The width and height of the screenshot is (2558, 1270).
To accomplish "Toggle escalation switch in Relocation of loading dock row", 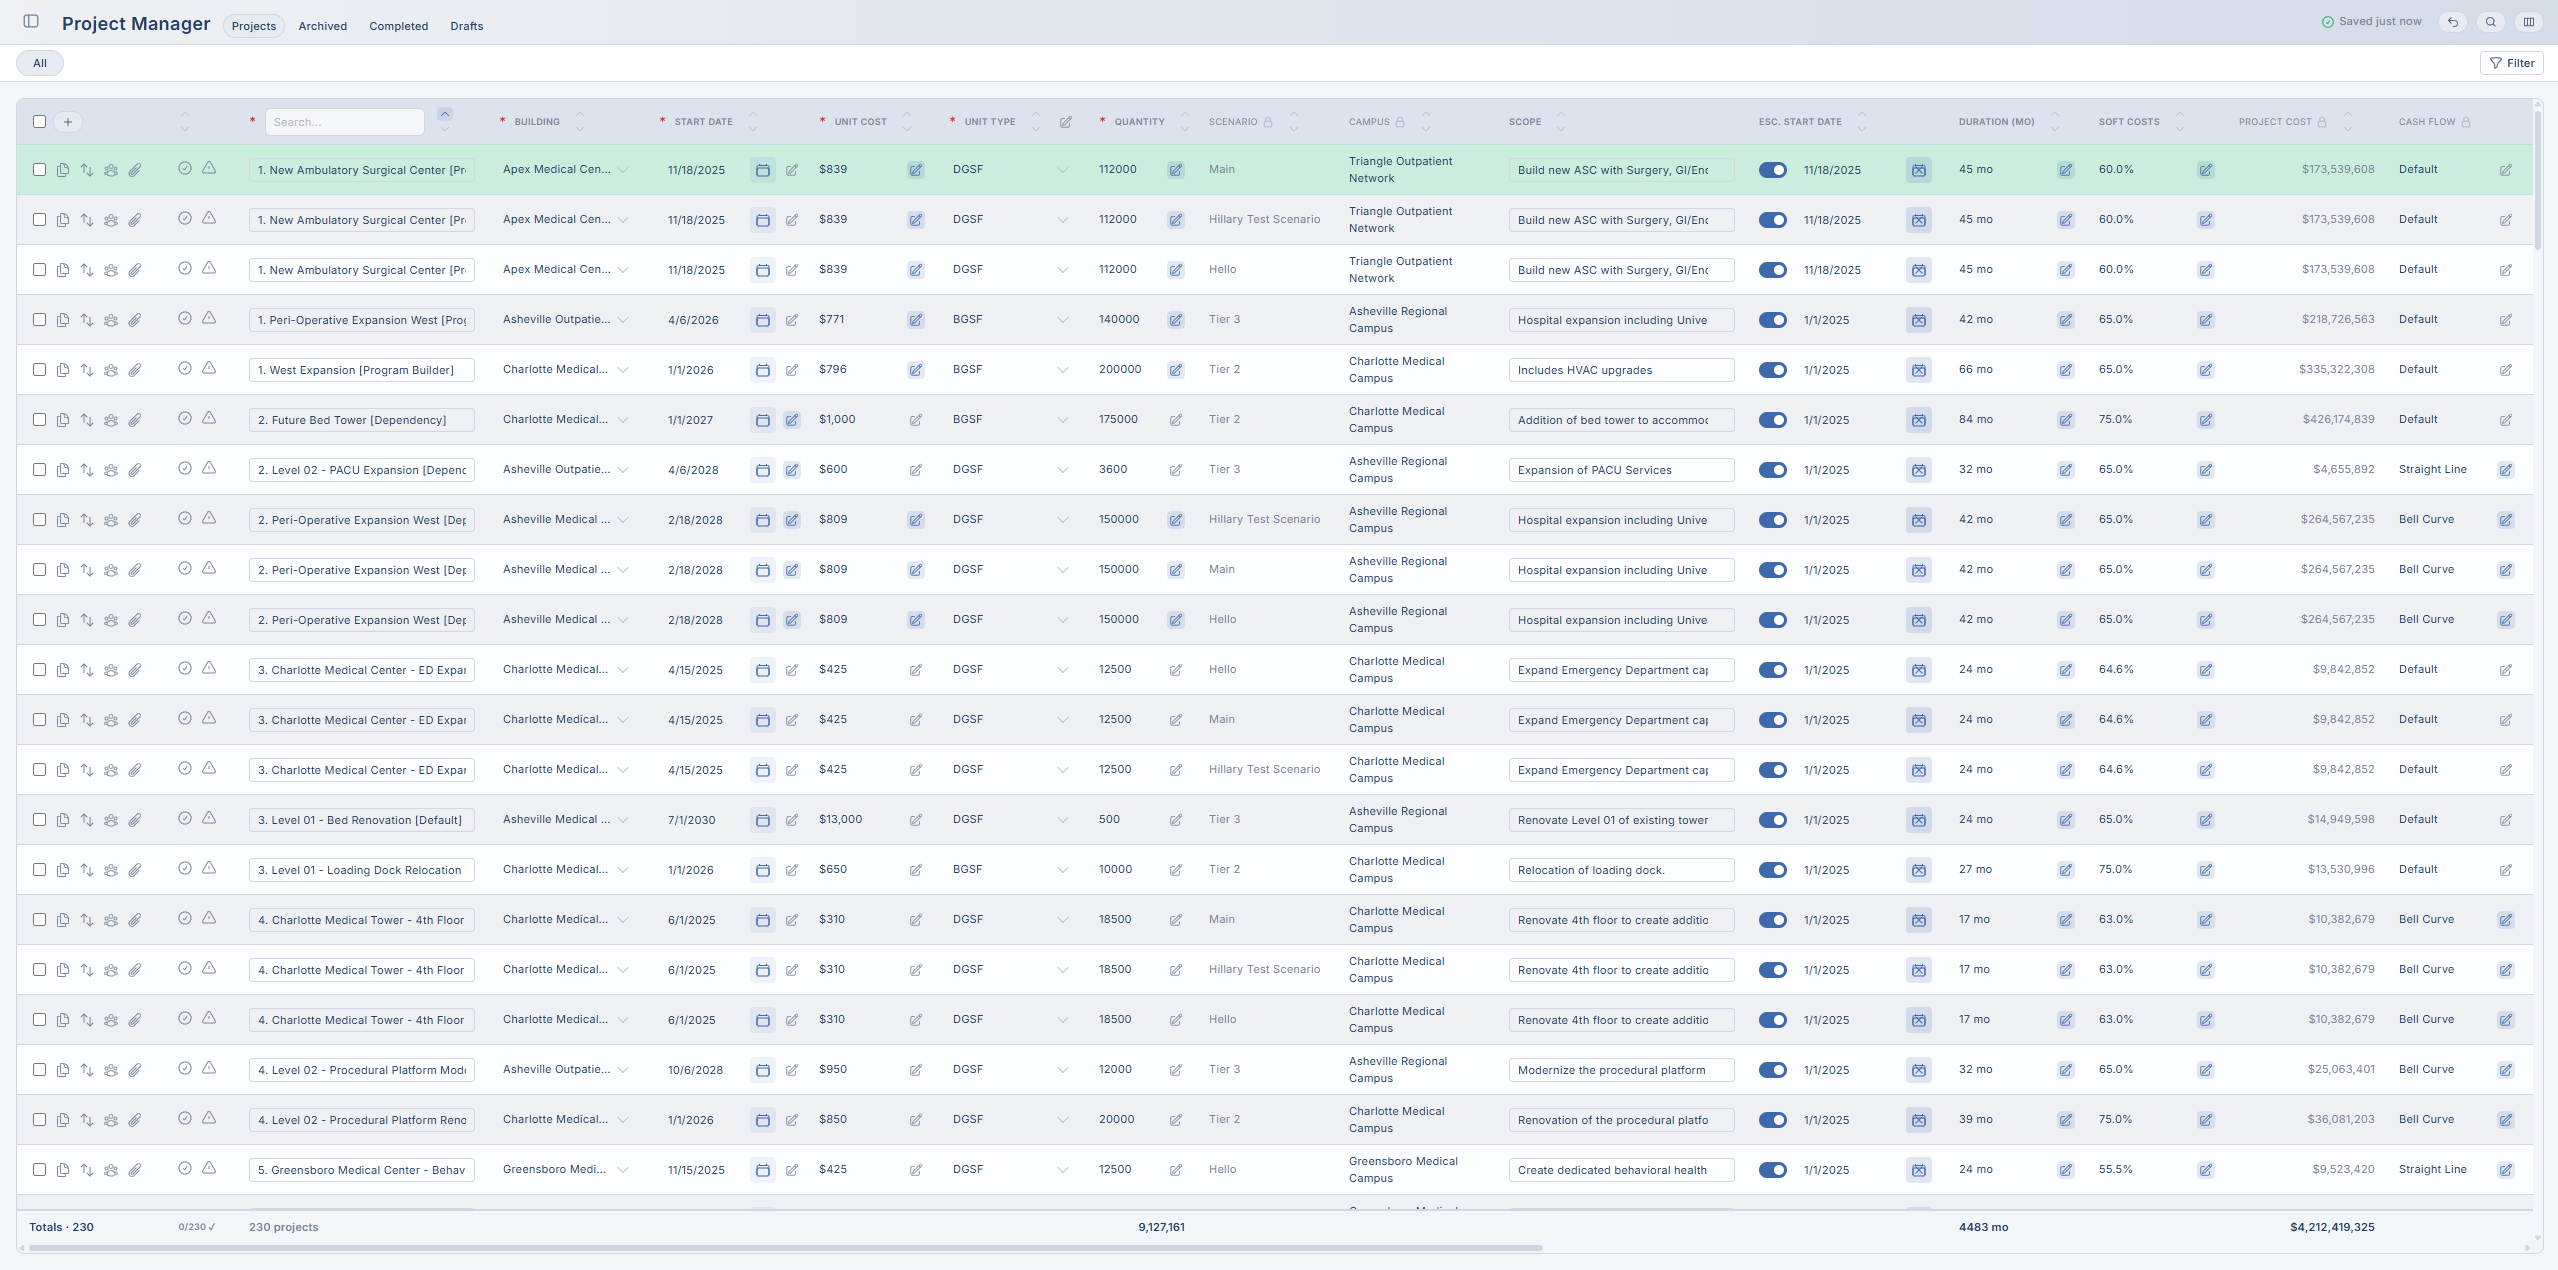I will 1773,870.
